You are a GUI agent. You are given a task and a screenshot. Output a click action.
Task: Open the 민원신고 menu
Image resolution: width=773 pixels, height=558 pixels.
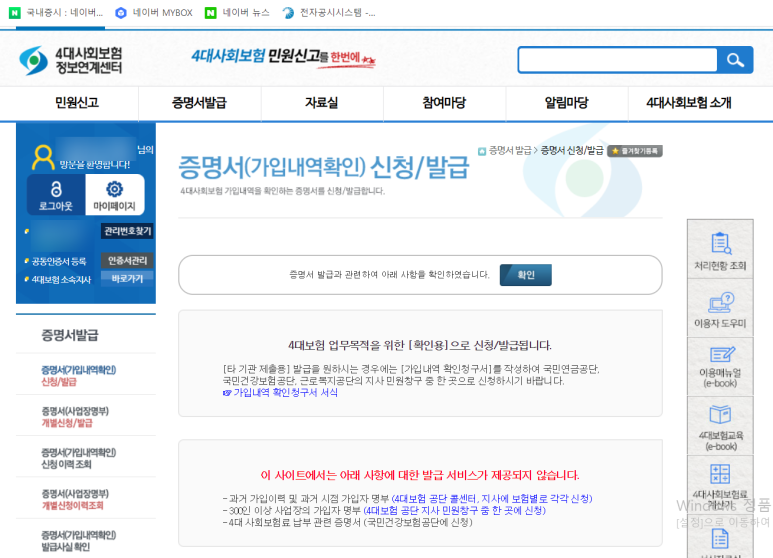tap(77, 103)
